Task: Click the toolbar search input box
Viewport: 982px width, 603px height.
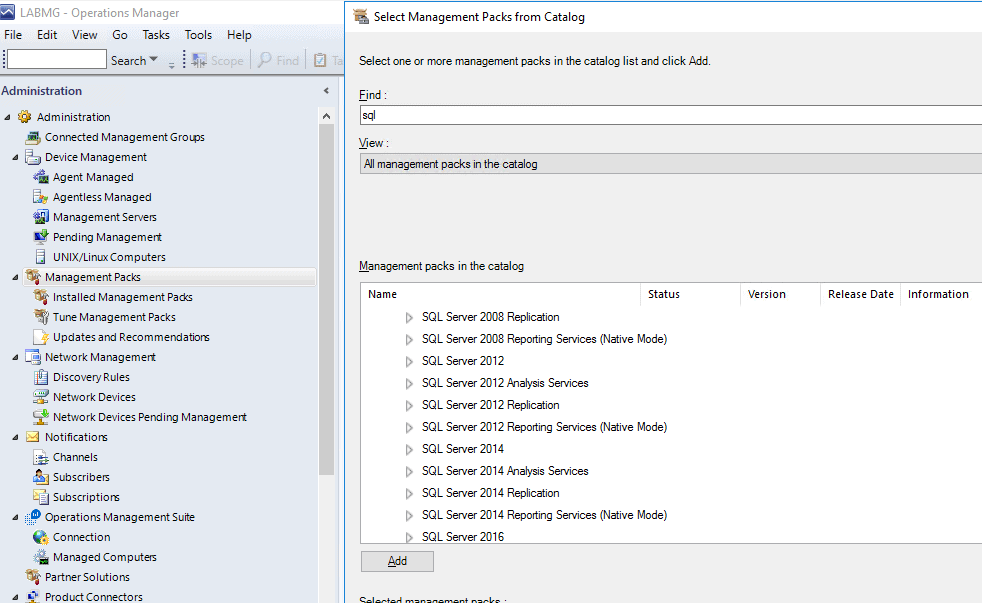Action: 56,59
